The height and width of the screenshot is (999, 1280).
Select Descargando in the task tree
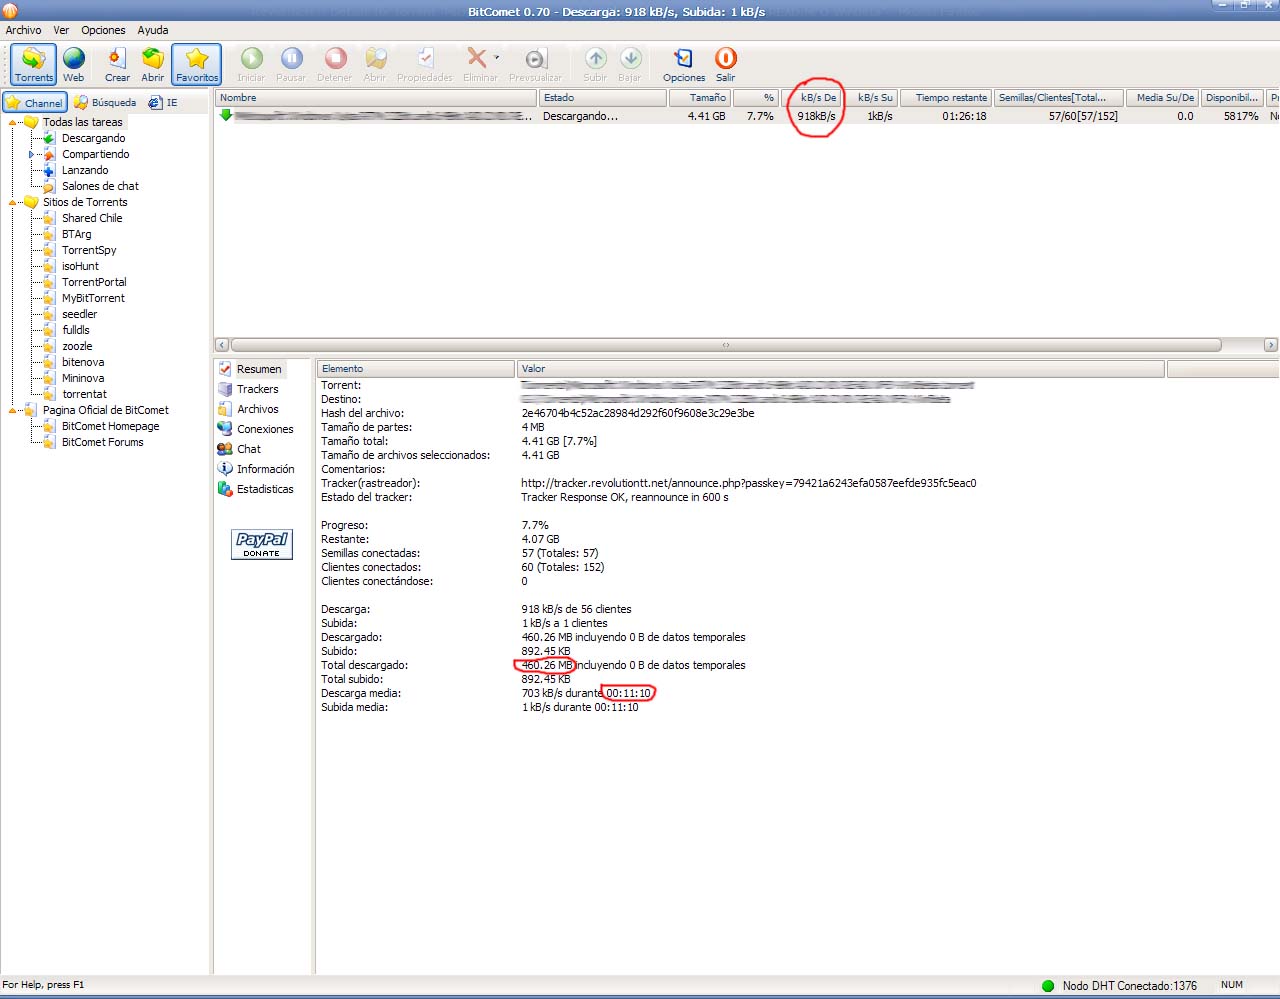click(94, 138)
